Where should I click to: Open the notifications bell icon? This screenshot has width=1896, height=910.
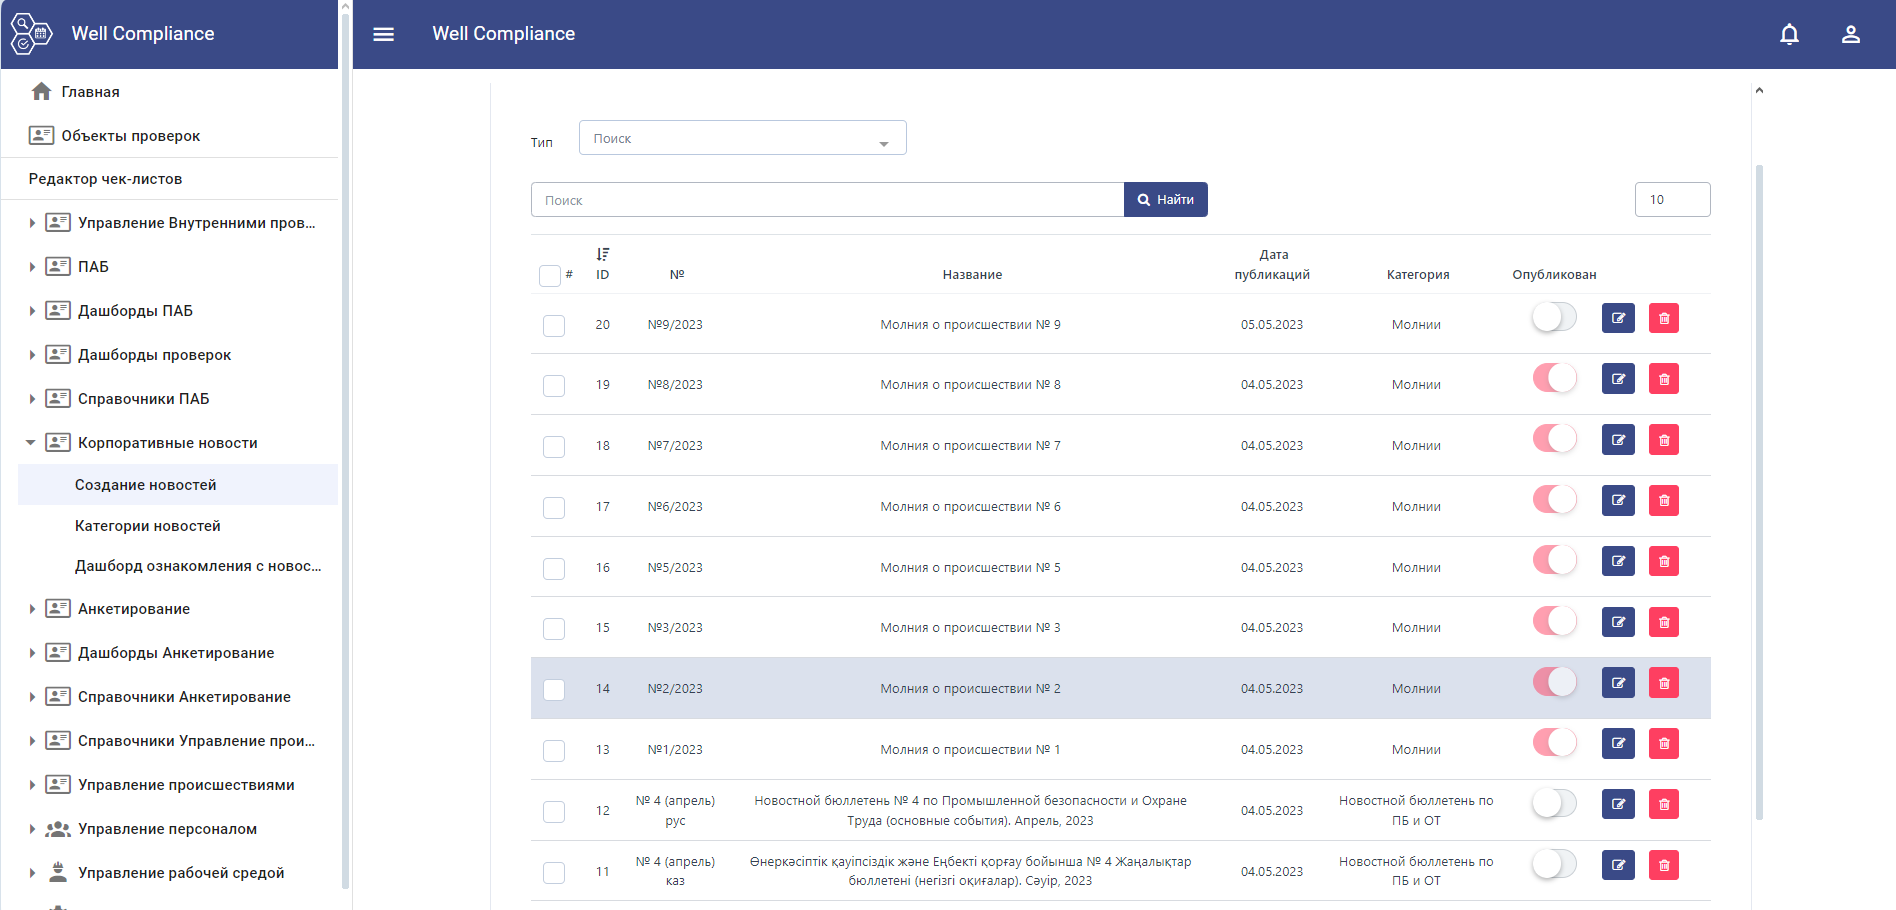(x=1789, y=34)
